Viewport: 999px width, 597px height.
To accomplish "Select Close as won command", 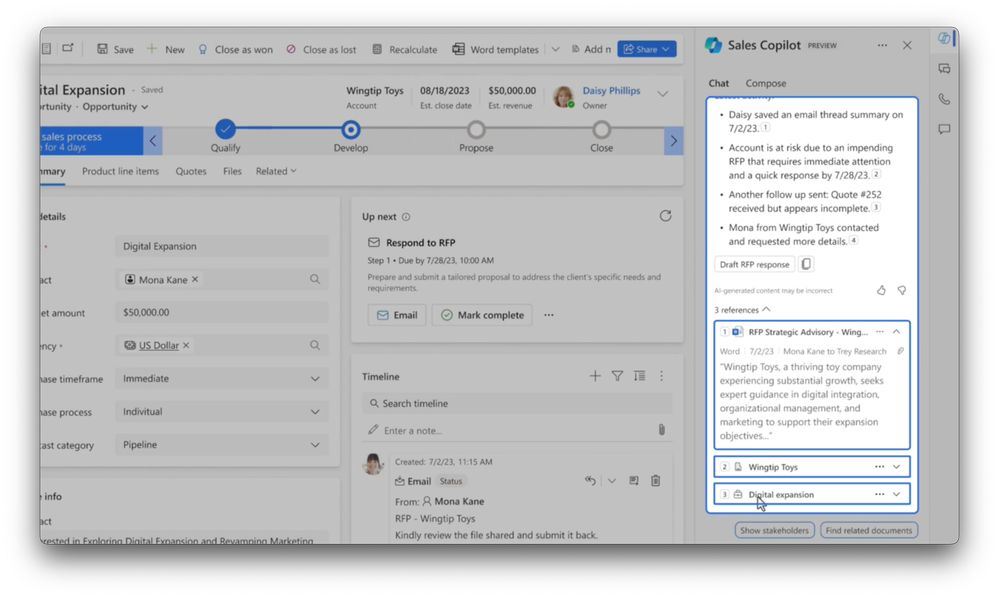I will (x=235, y=49).
